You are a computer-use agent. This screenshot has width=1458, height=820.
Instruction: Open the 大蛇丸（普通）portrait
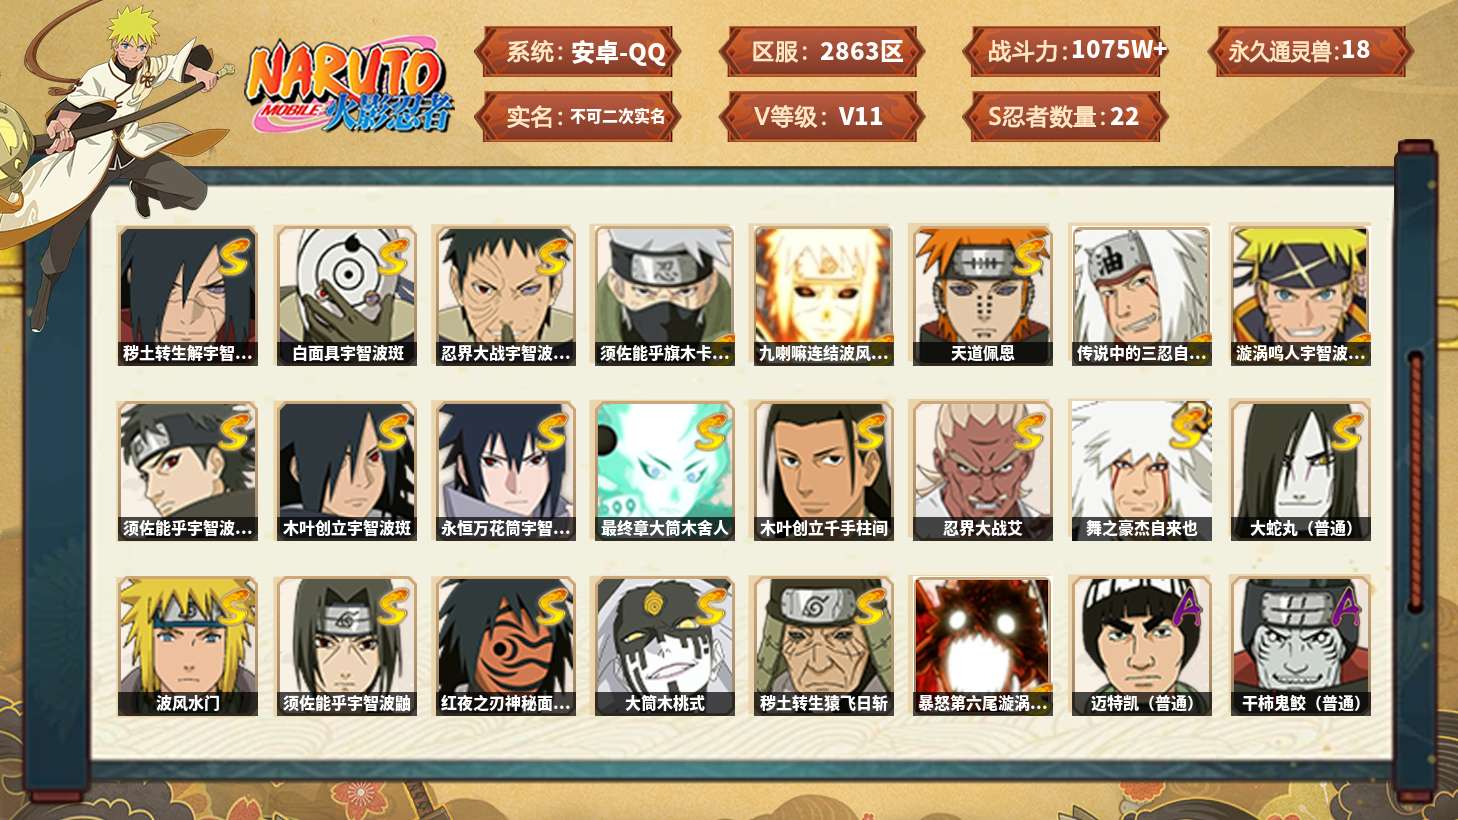pyautogui.click(x=1300, y=471)
